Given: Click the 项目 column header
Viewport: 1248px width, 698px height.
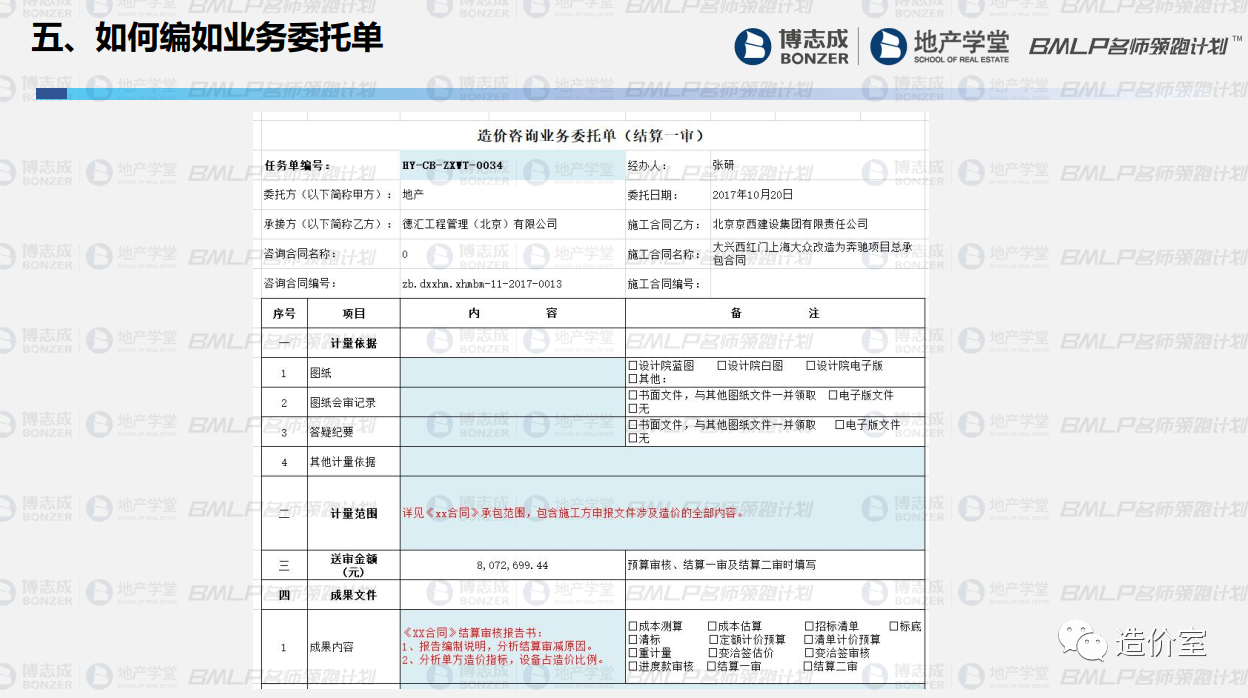Looking at the screenshot, I should 354,313.
